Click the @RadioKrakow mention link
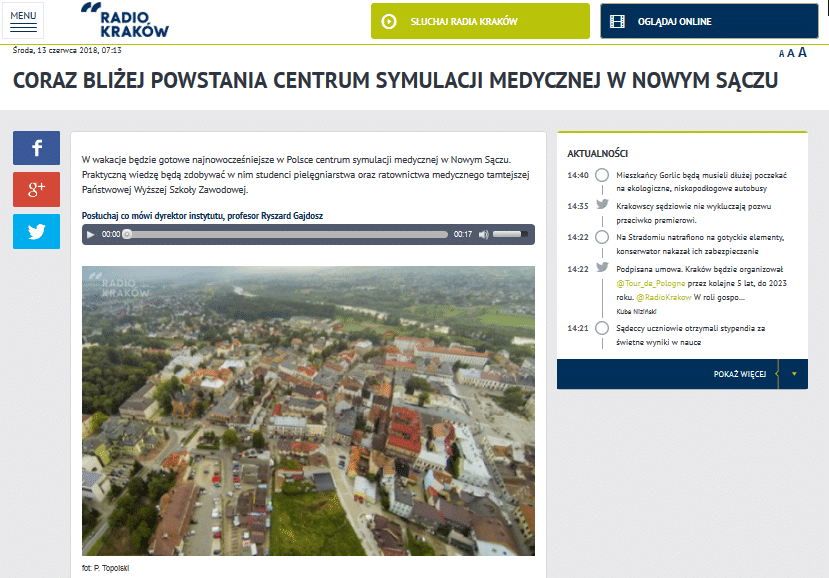The width and height of the screenshot is (829, 578). click(x=664, y=297)
